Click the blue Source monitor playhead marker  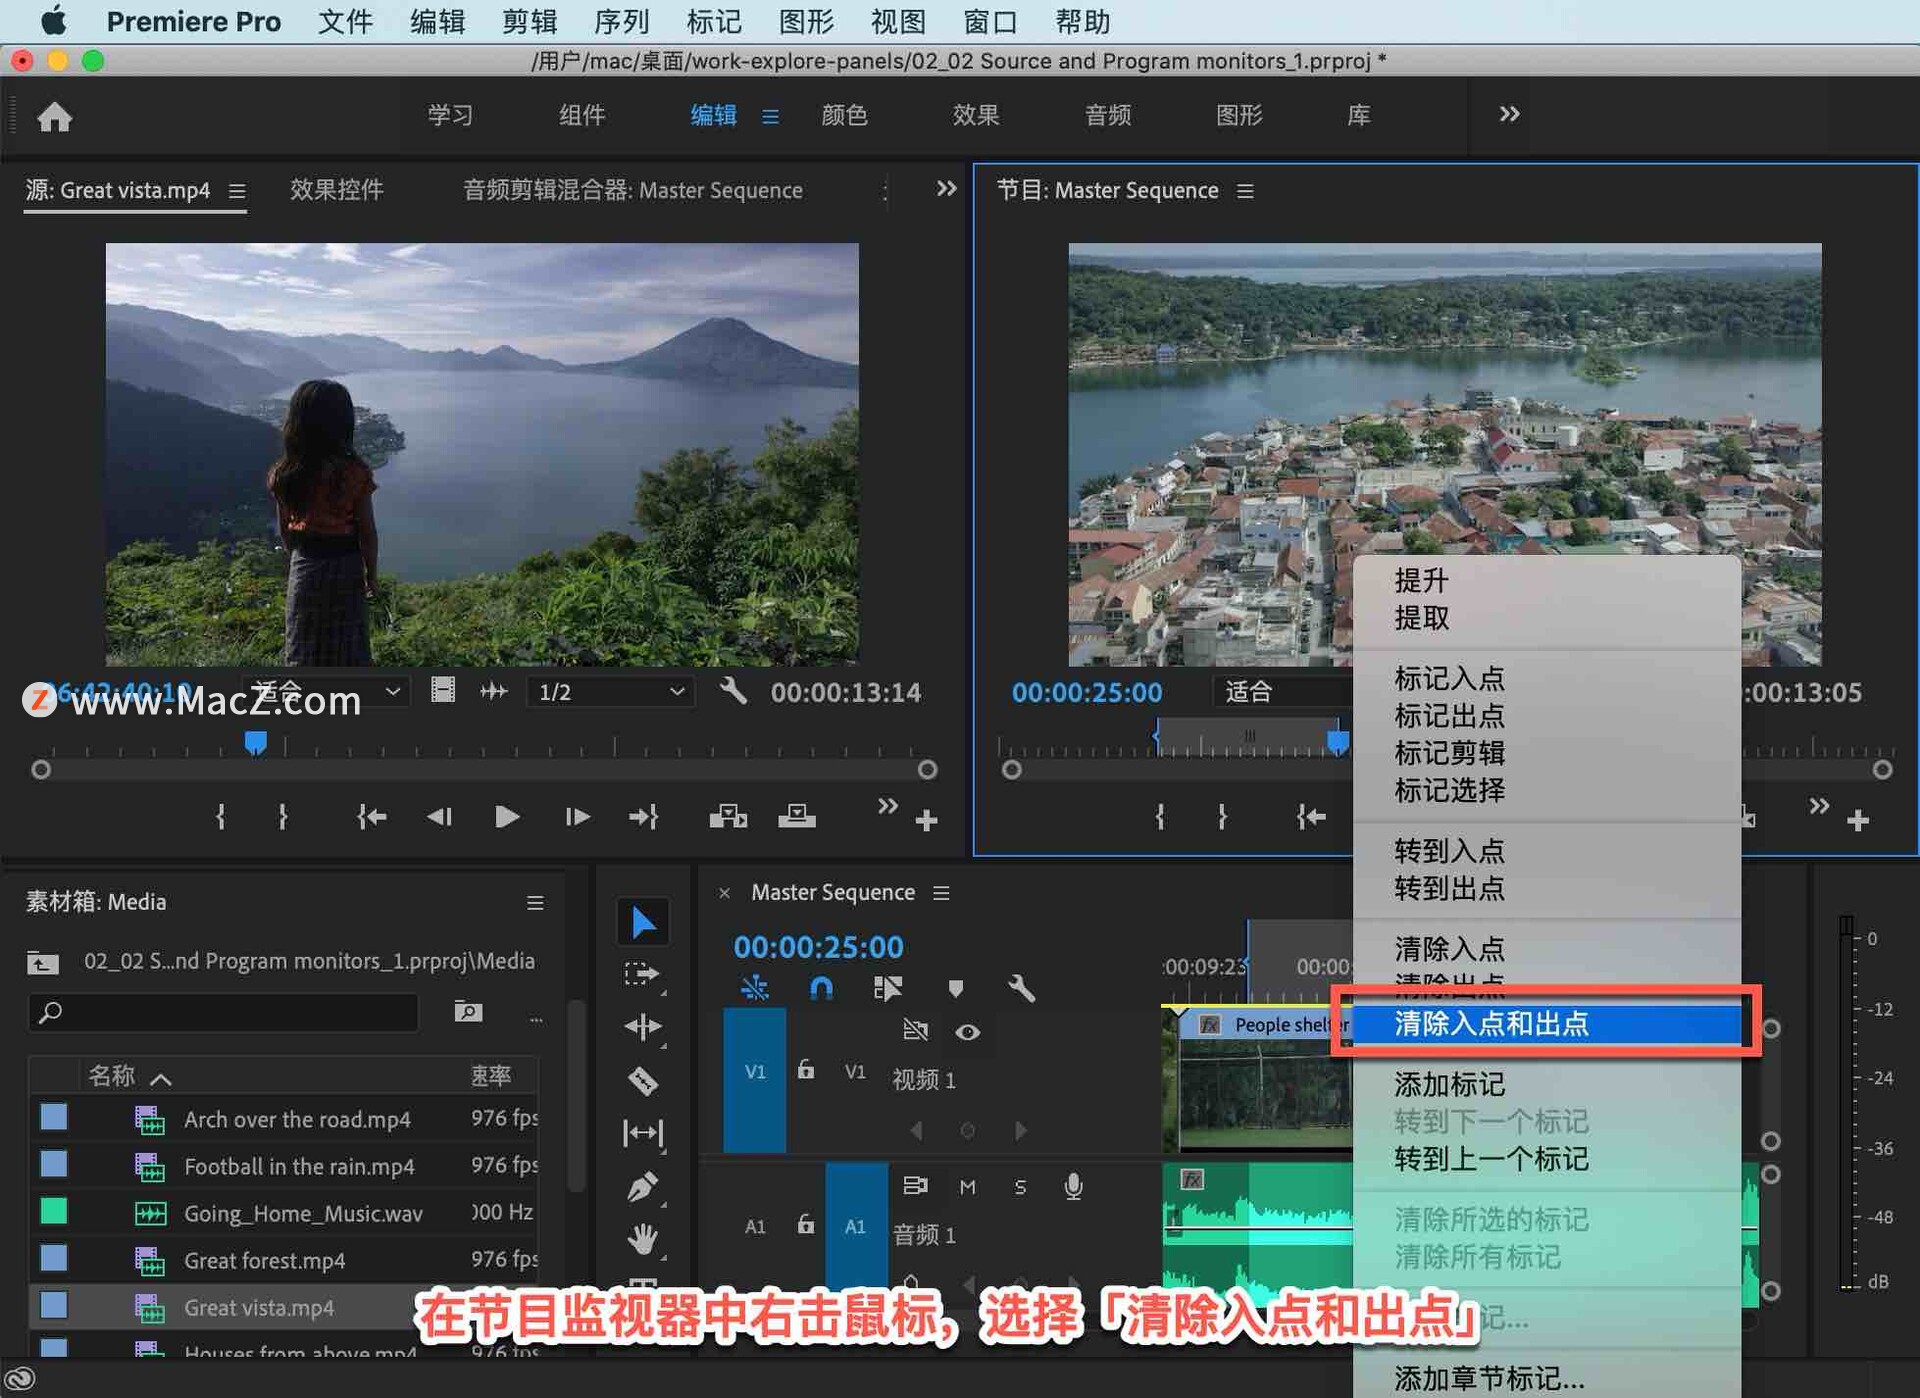tap(255, 743)
